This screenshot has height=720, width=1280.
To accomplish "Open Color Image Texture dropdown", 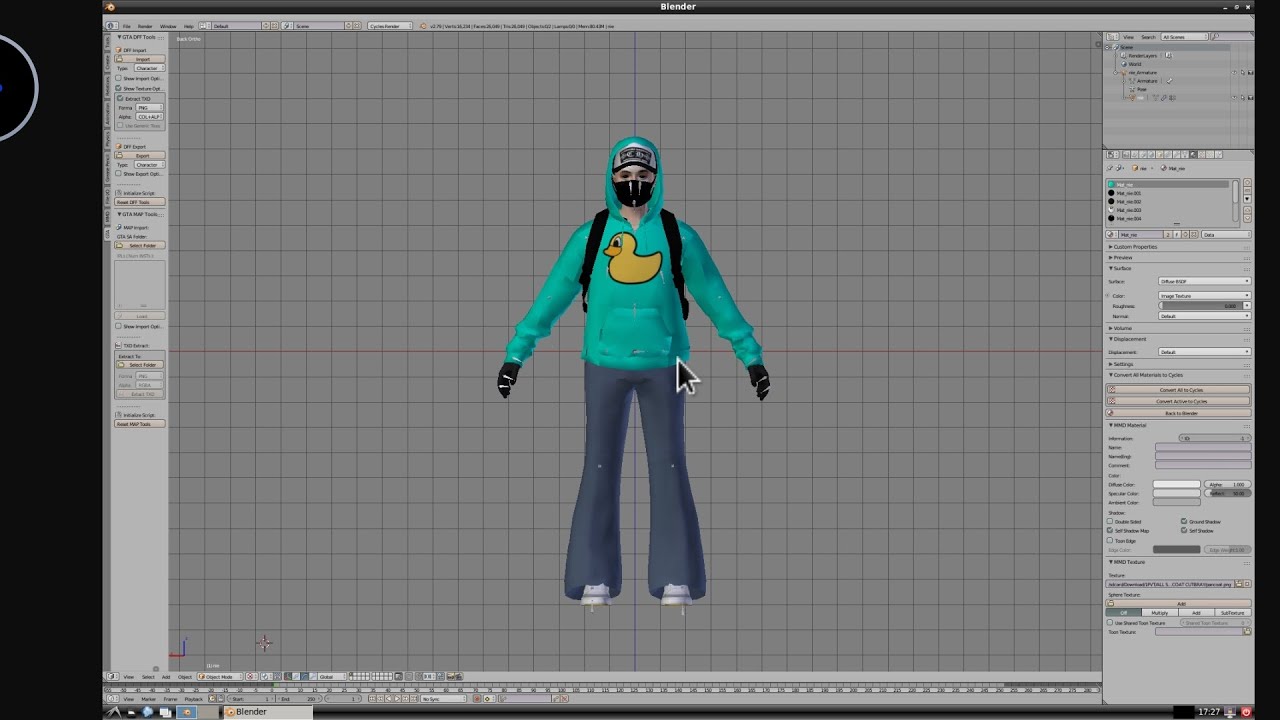I will pos(1204,295).
